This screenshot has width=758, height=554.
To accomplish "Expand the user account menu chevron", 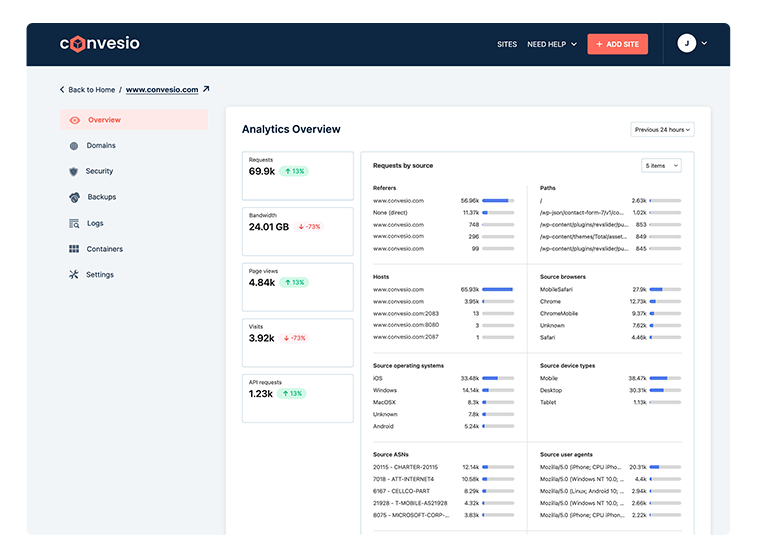I will click(704, 43).
